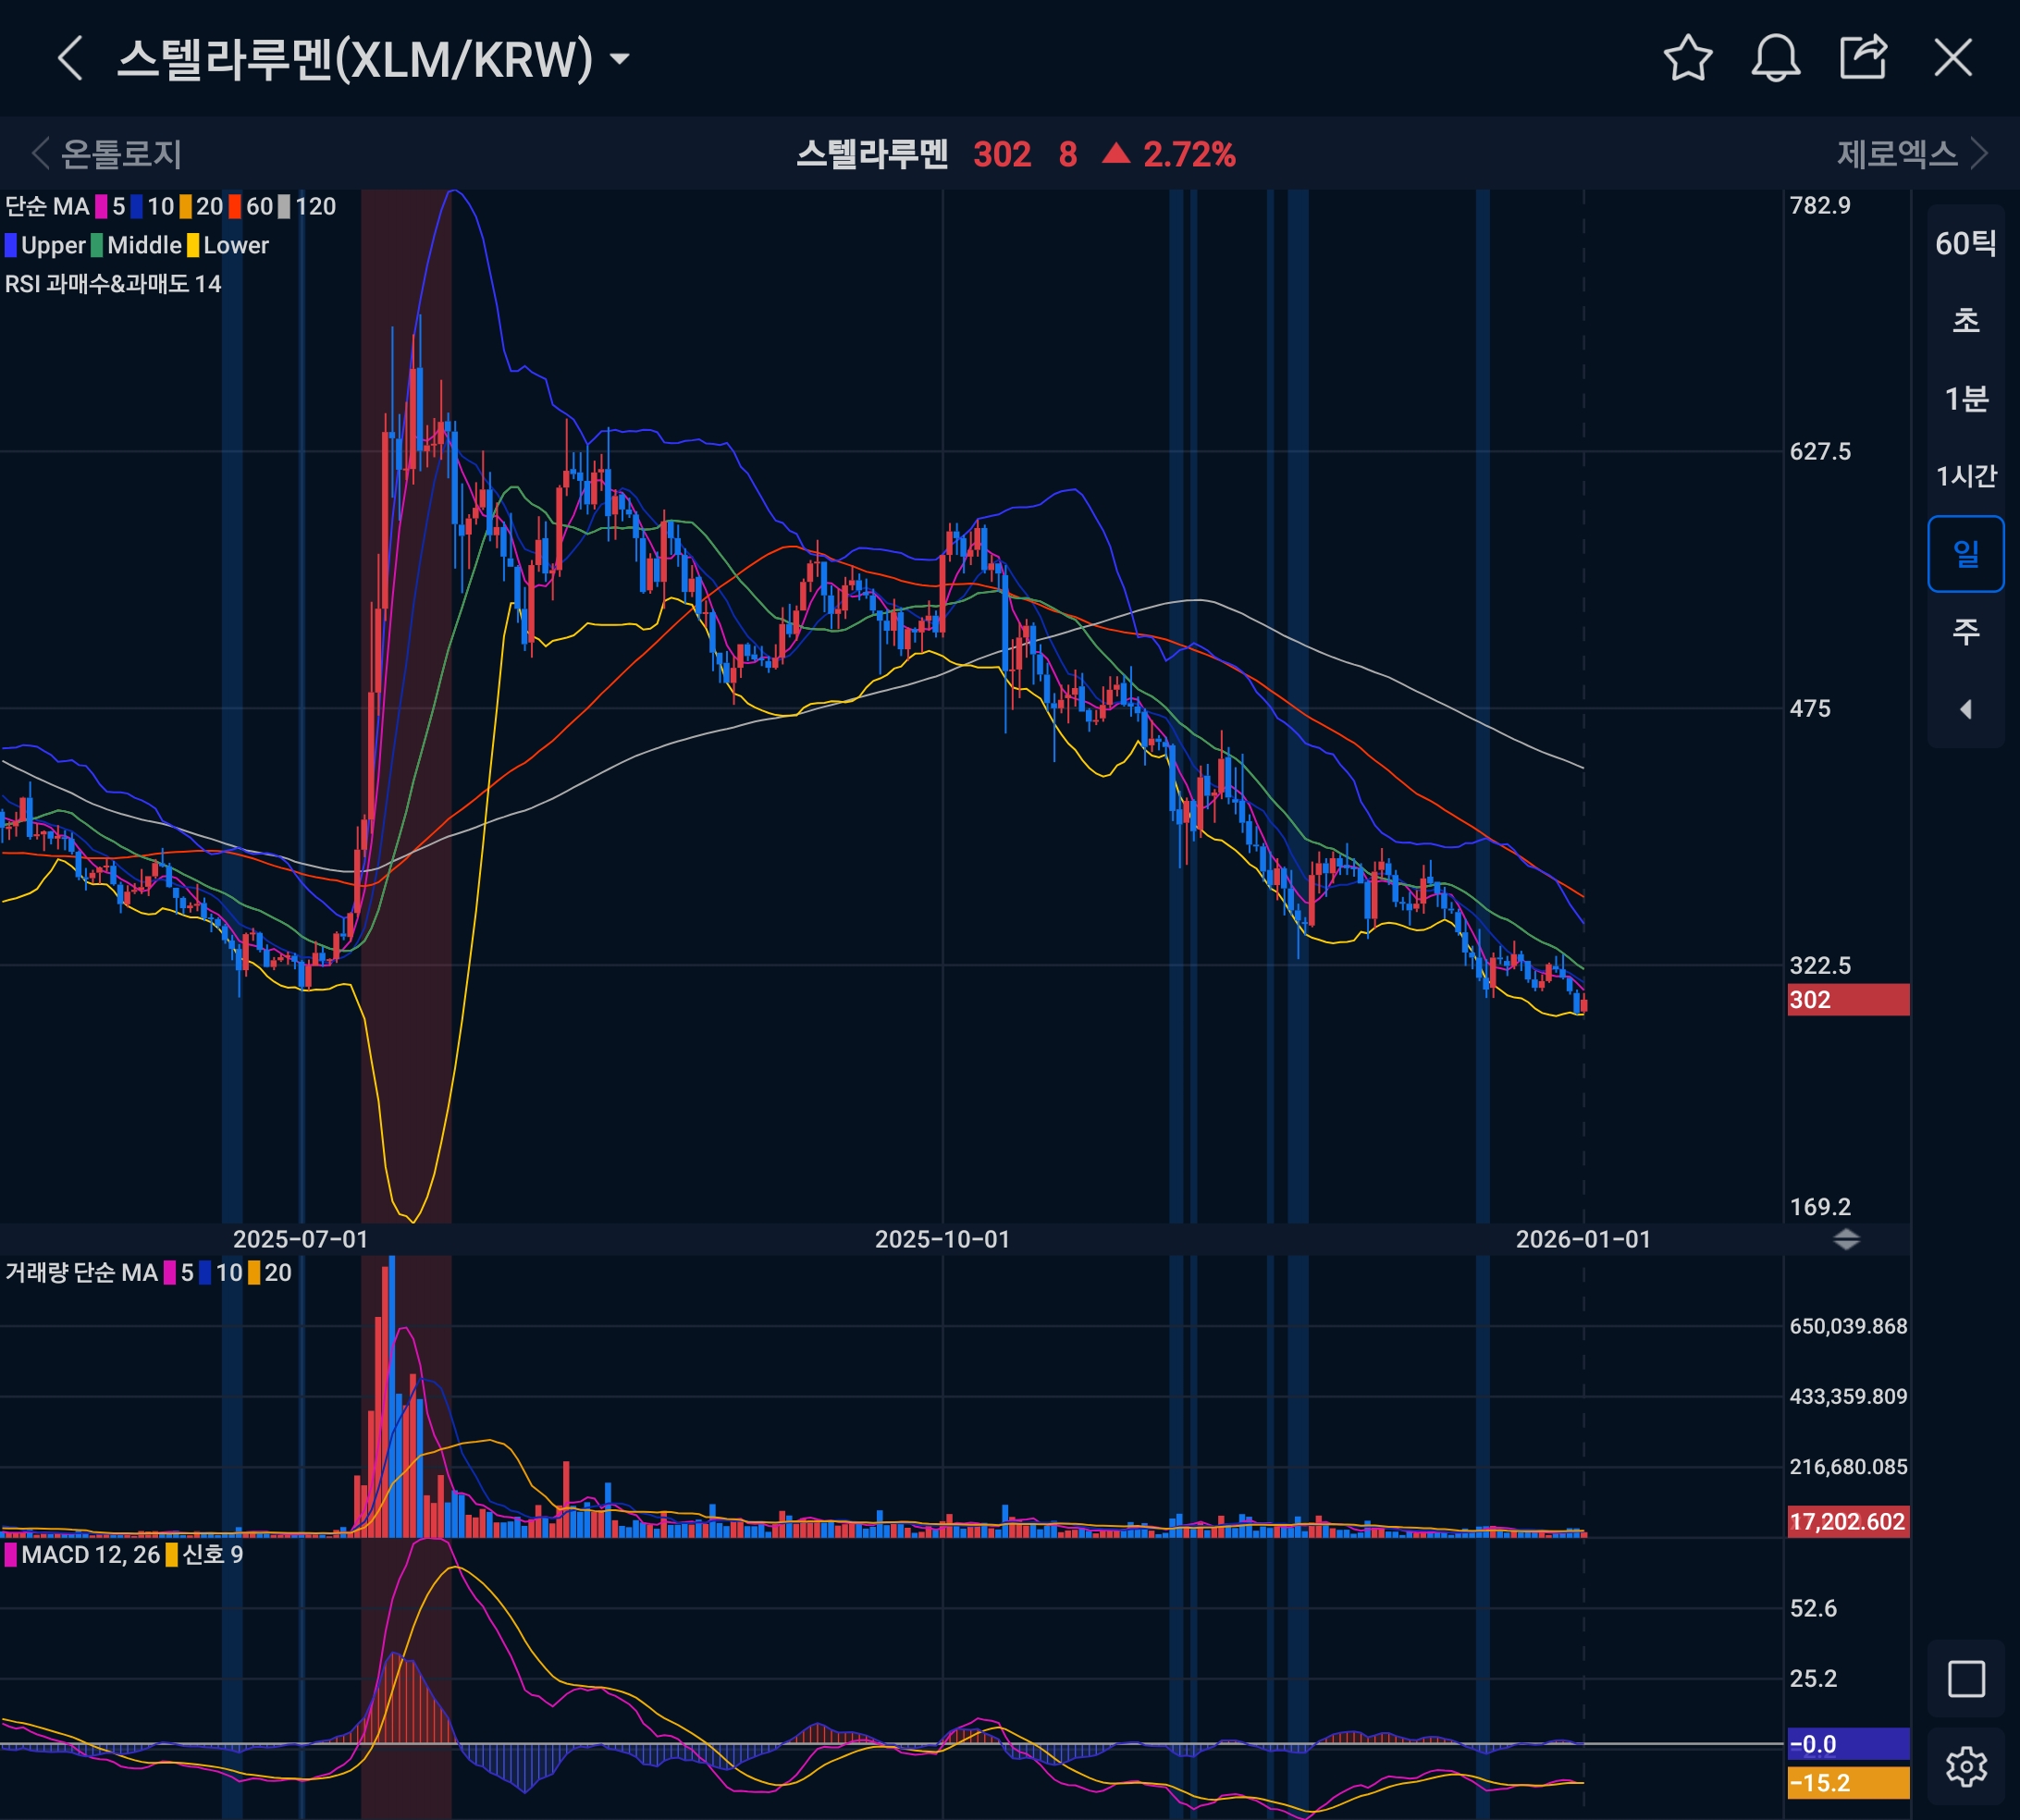Switch to 주 weekly timeframe
This screenshot has height=1820, width=2020.
tap(1965, 631)
